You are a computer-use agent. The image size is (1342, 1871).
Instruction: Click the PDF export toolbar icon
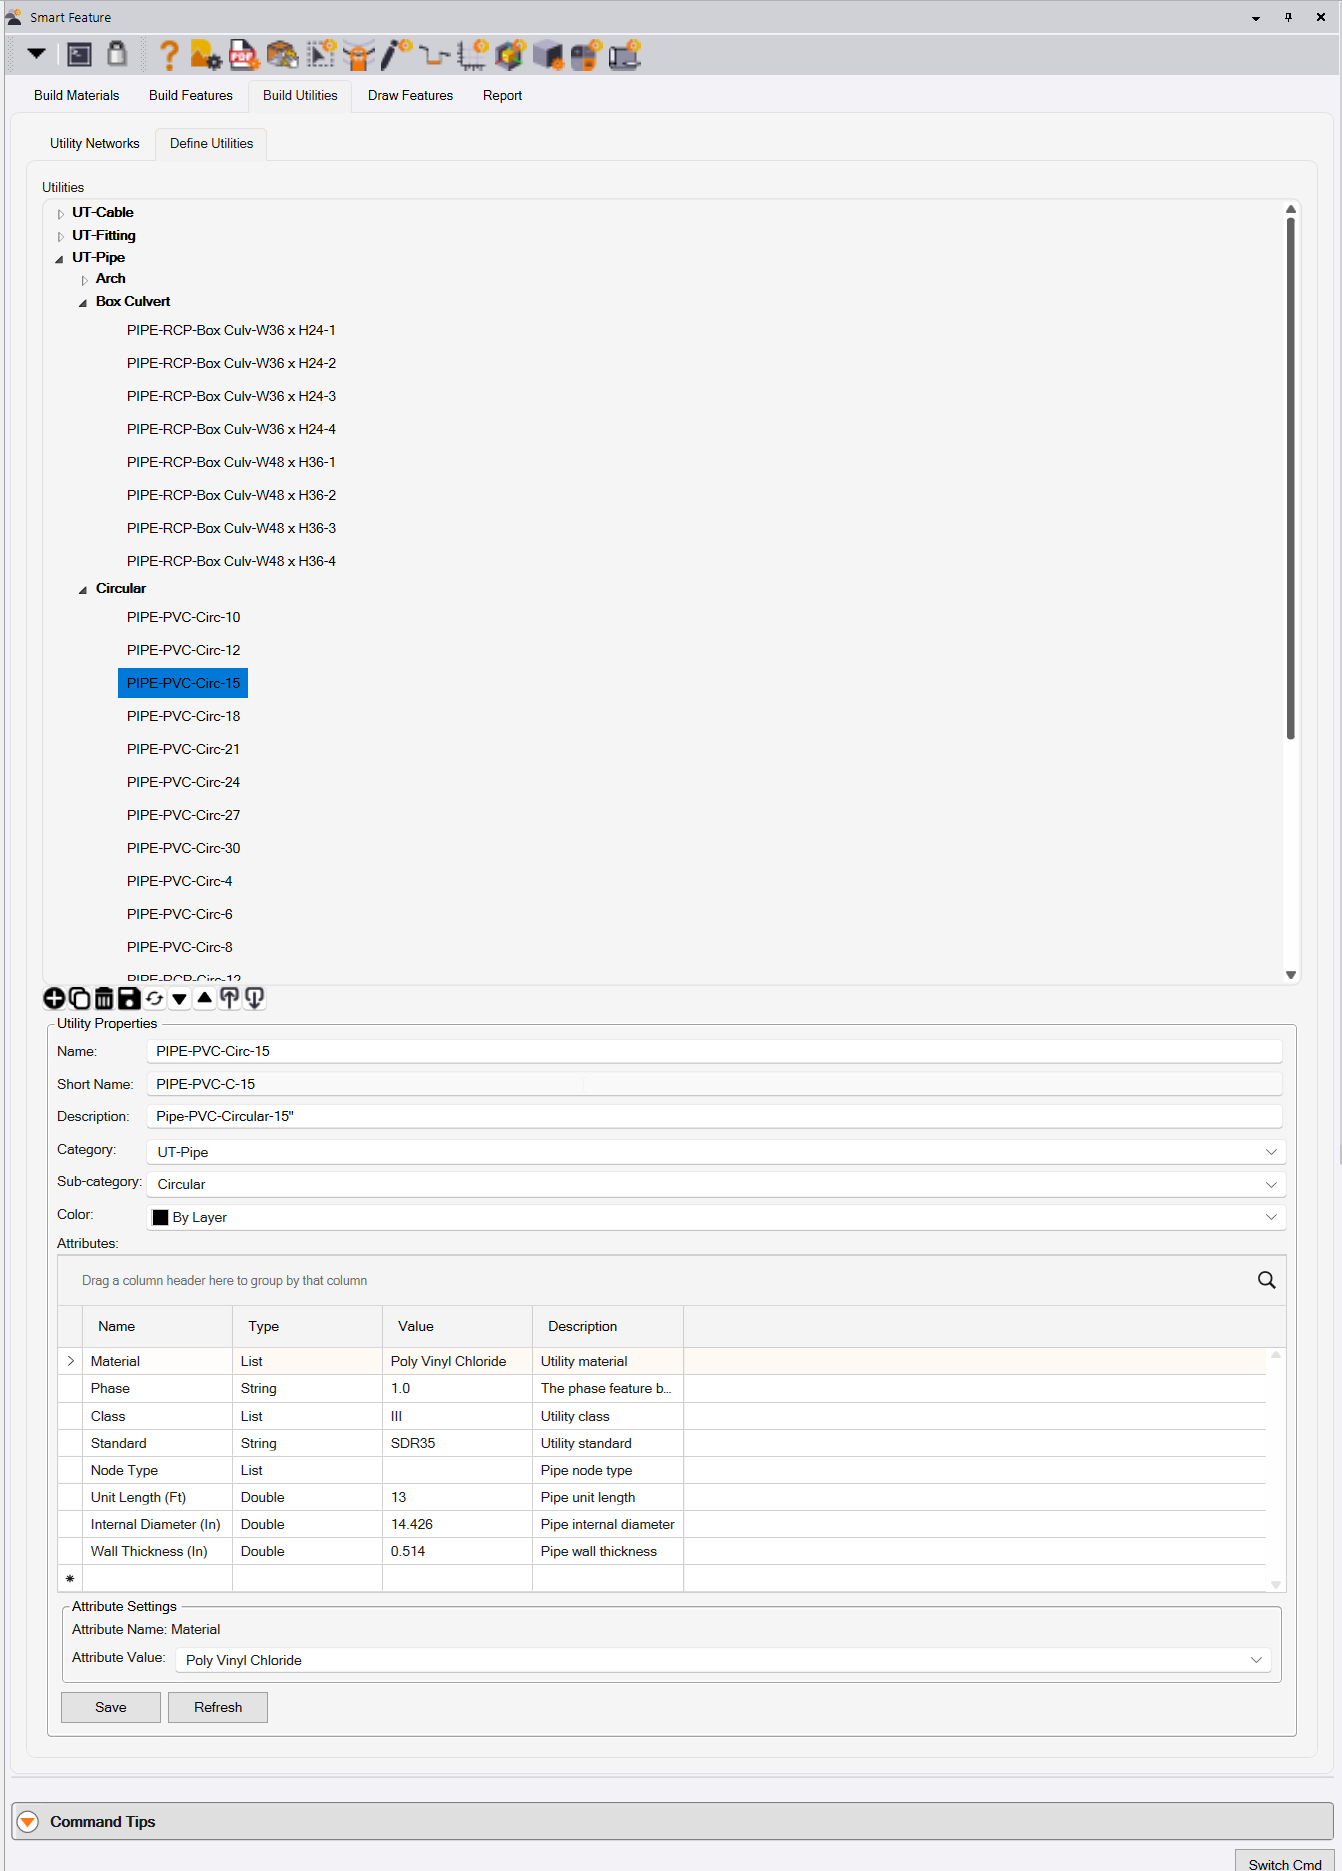click(x=243, y=55)
